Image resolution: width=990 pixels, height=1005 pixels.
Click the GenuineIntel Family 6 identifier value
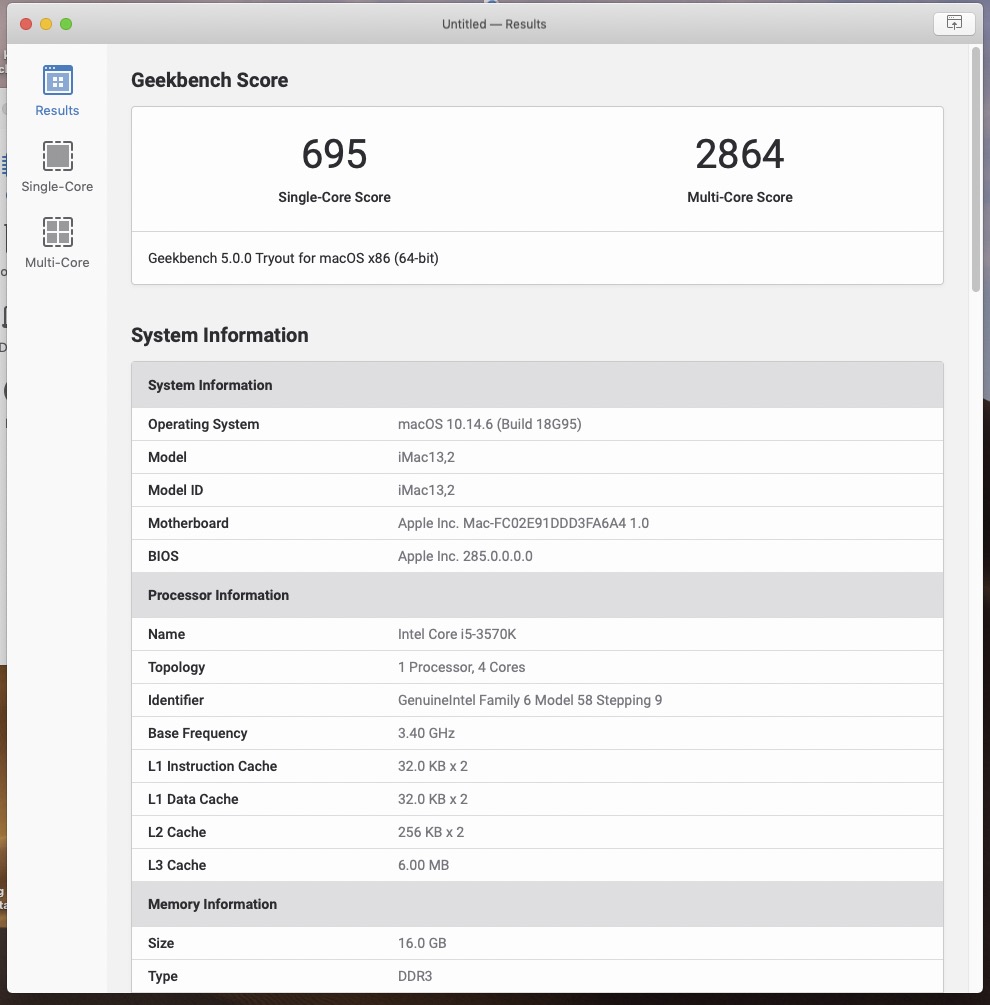530,701
